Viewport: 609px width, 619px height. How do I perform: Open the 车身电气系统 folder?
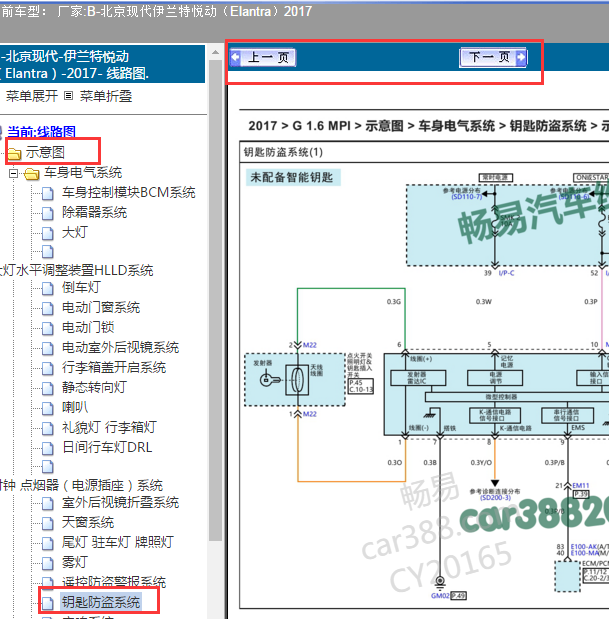point(83,172)
